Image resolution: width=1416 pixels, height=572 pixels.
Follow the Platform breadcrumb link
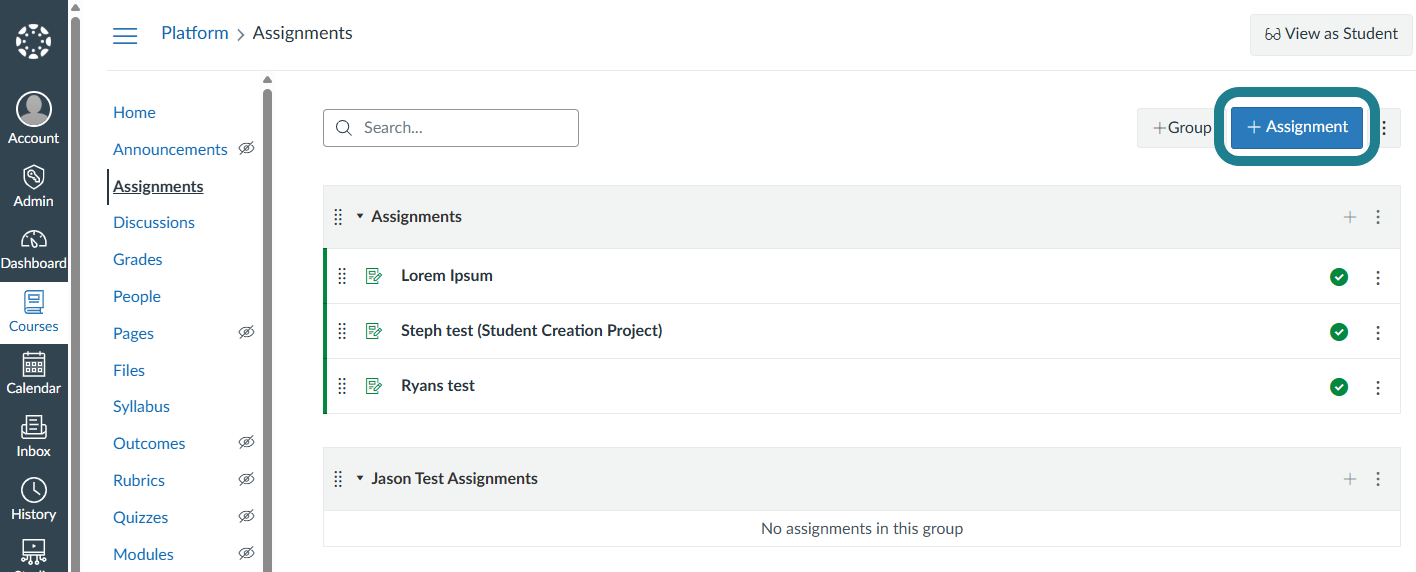[x=195, y=33]
